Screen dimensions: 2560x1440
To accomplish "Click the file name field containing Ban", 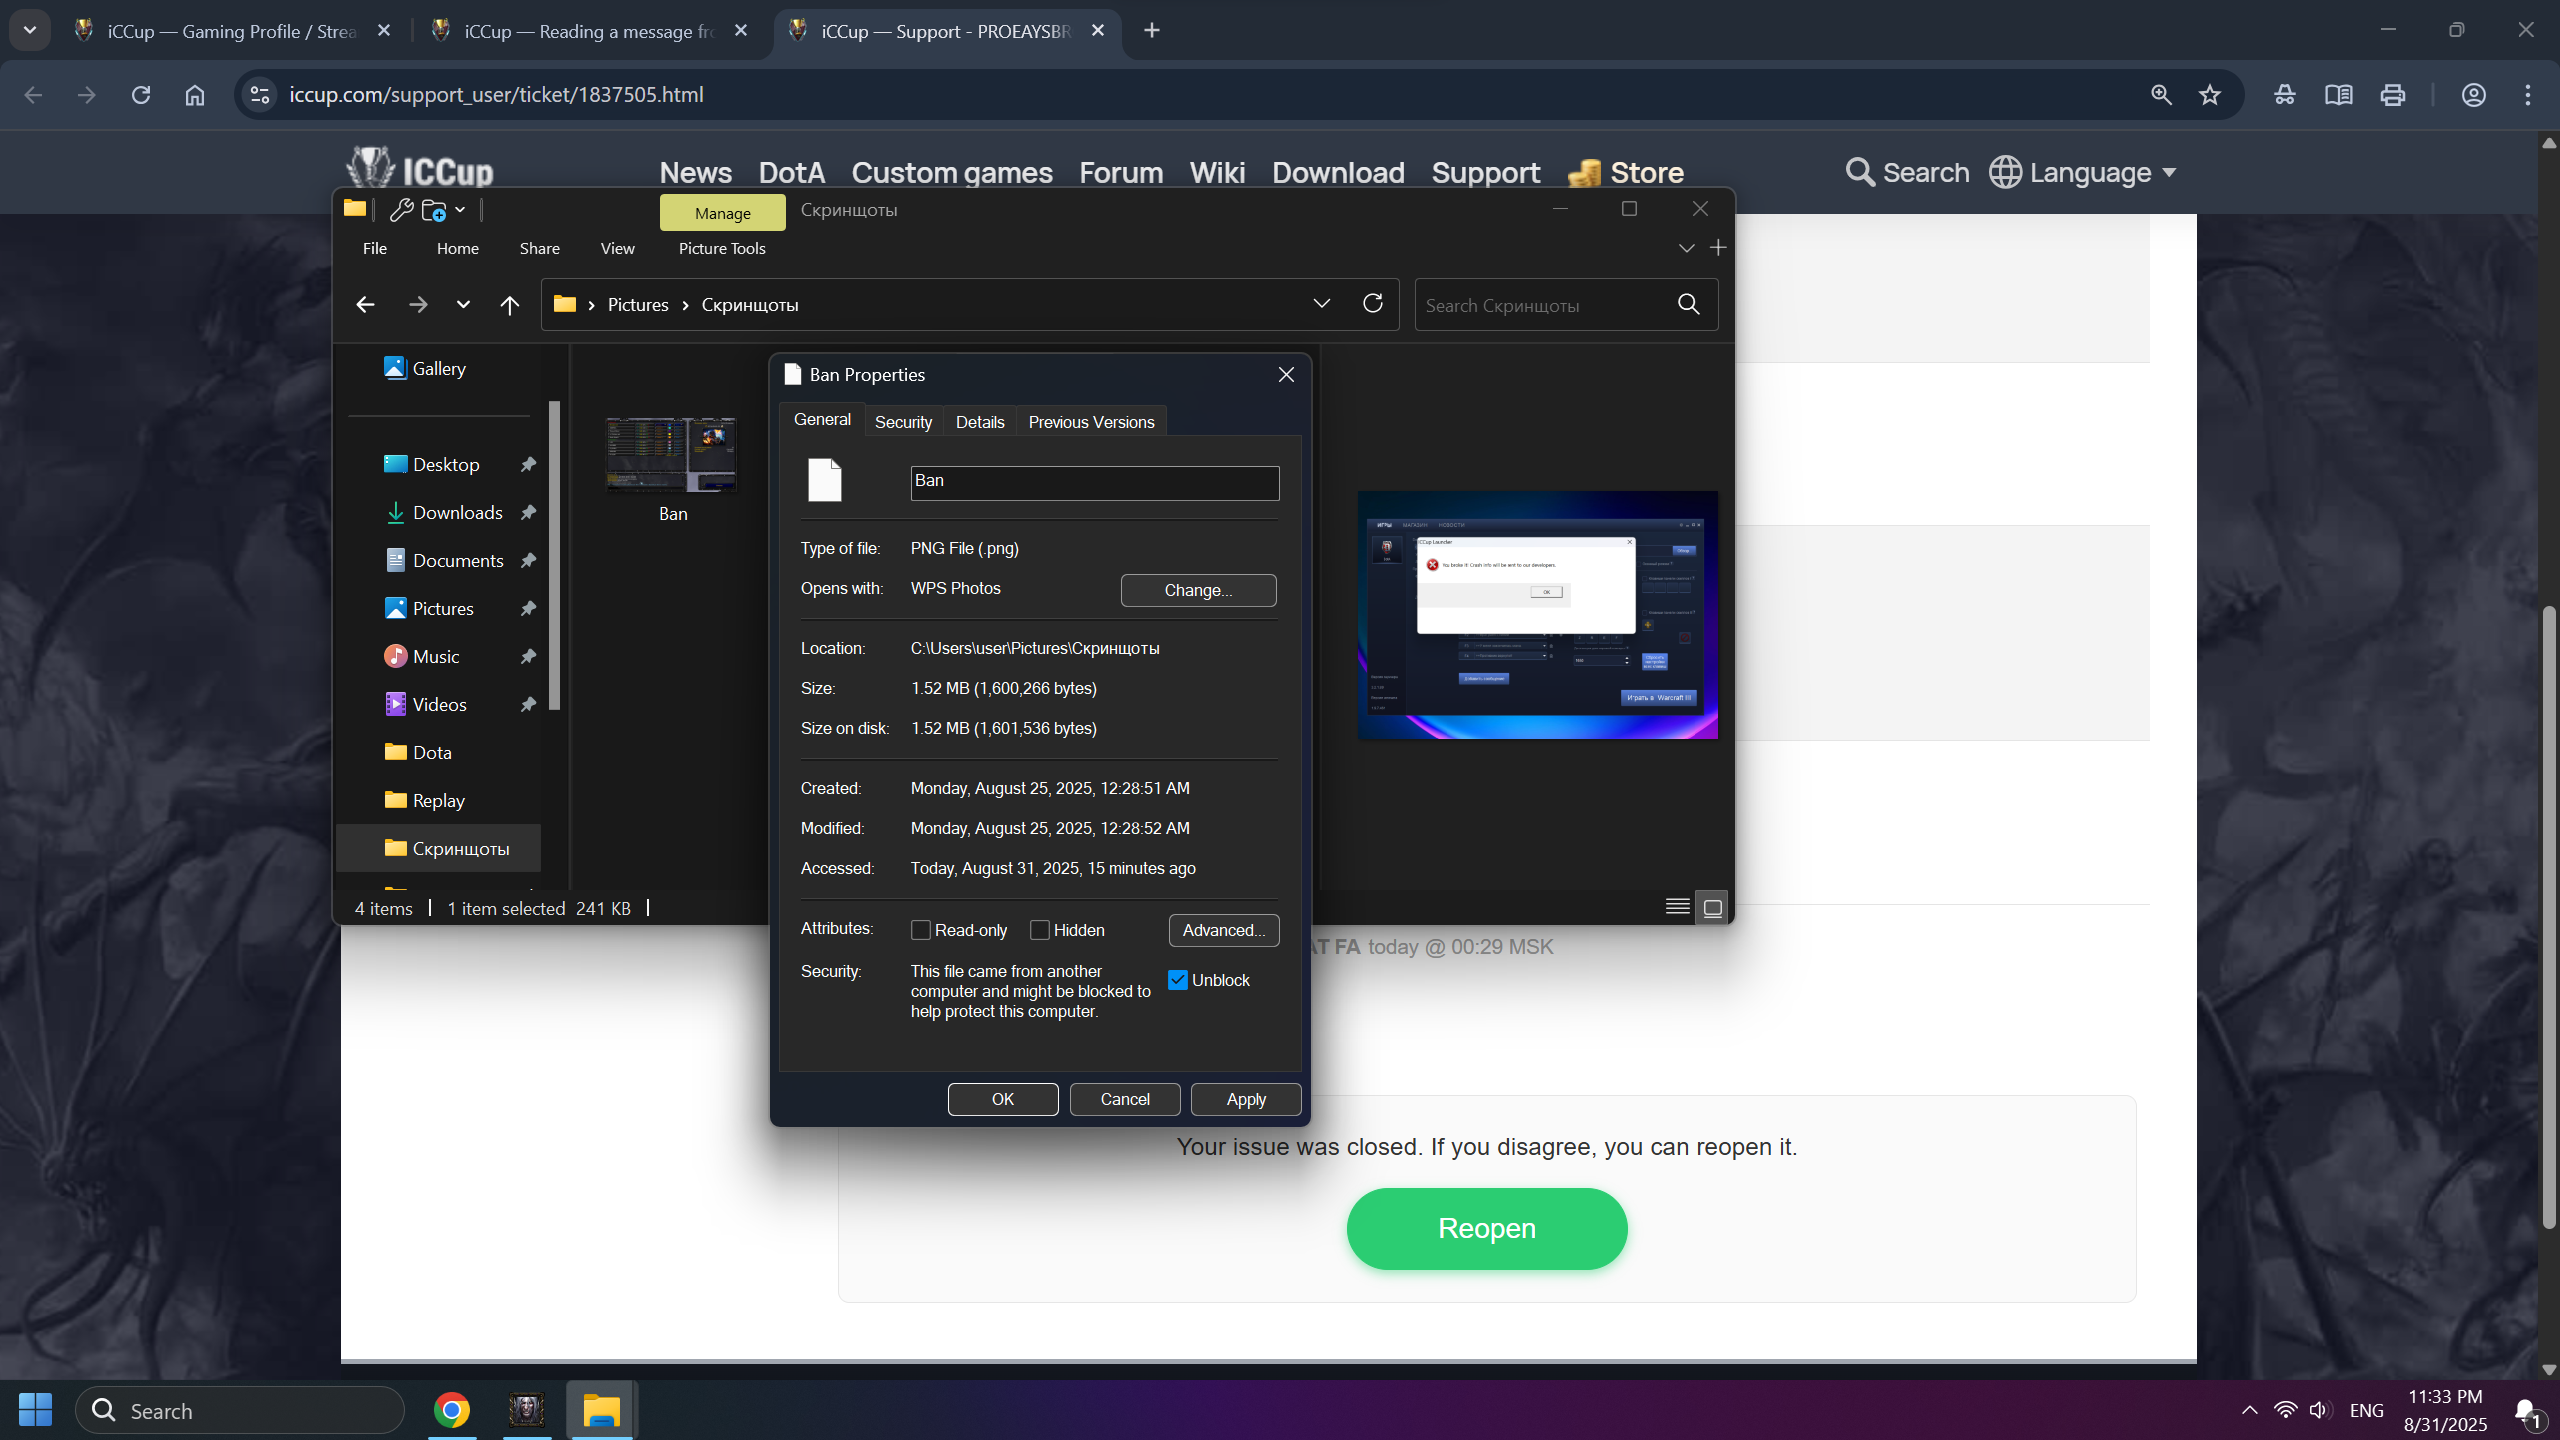I will (x=1095, y=483).
